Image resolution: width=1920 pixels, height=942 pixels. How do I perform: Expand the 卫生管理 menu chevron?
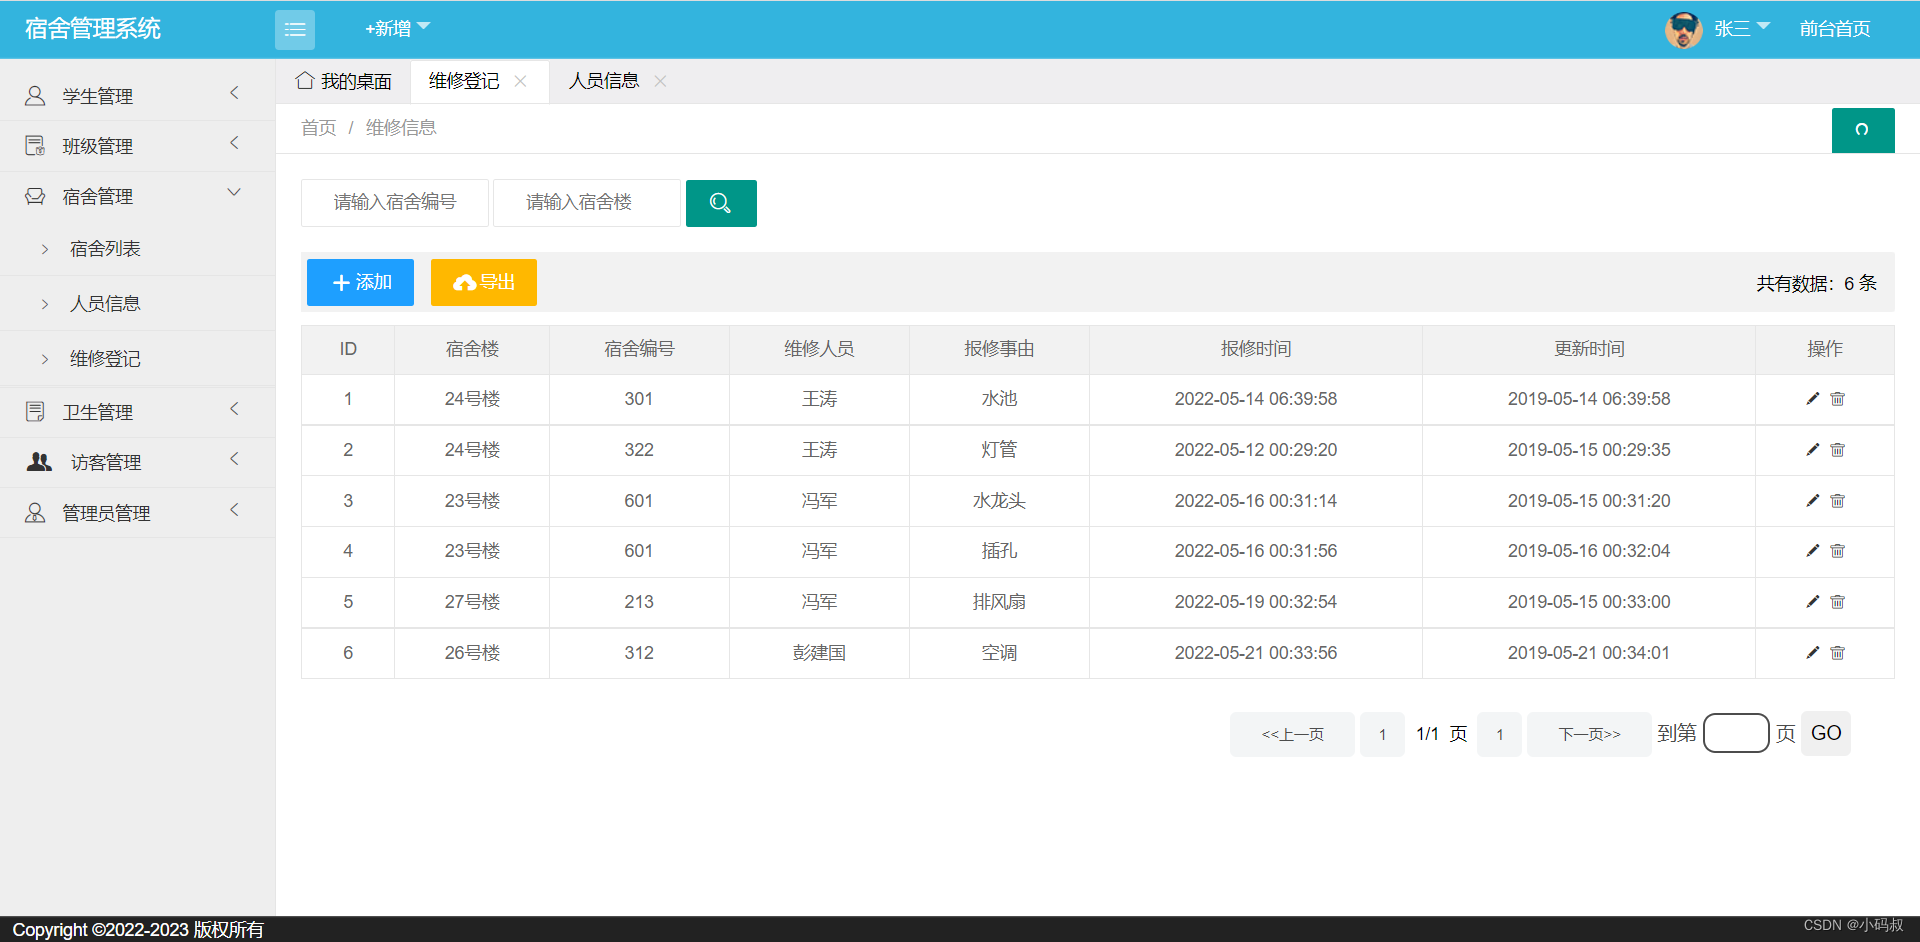[x=235, y=409]
